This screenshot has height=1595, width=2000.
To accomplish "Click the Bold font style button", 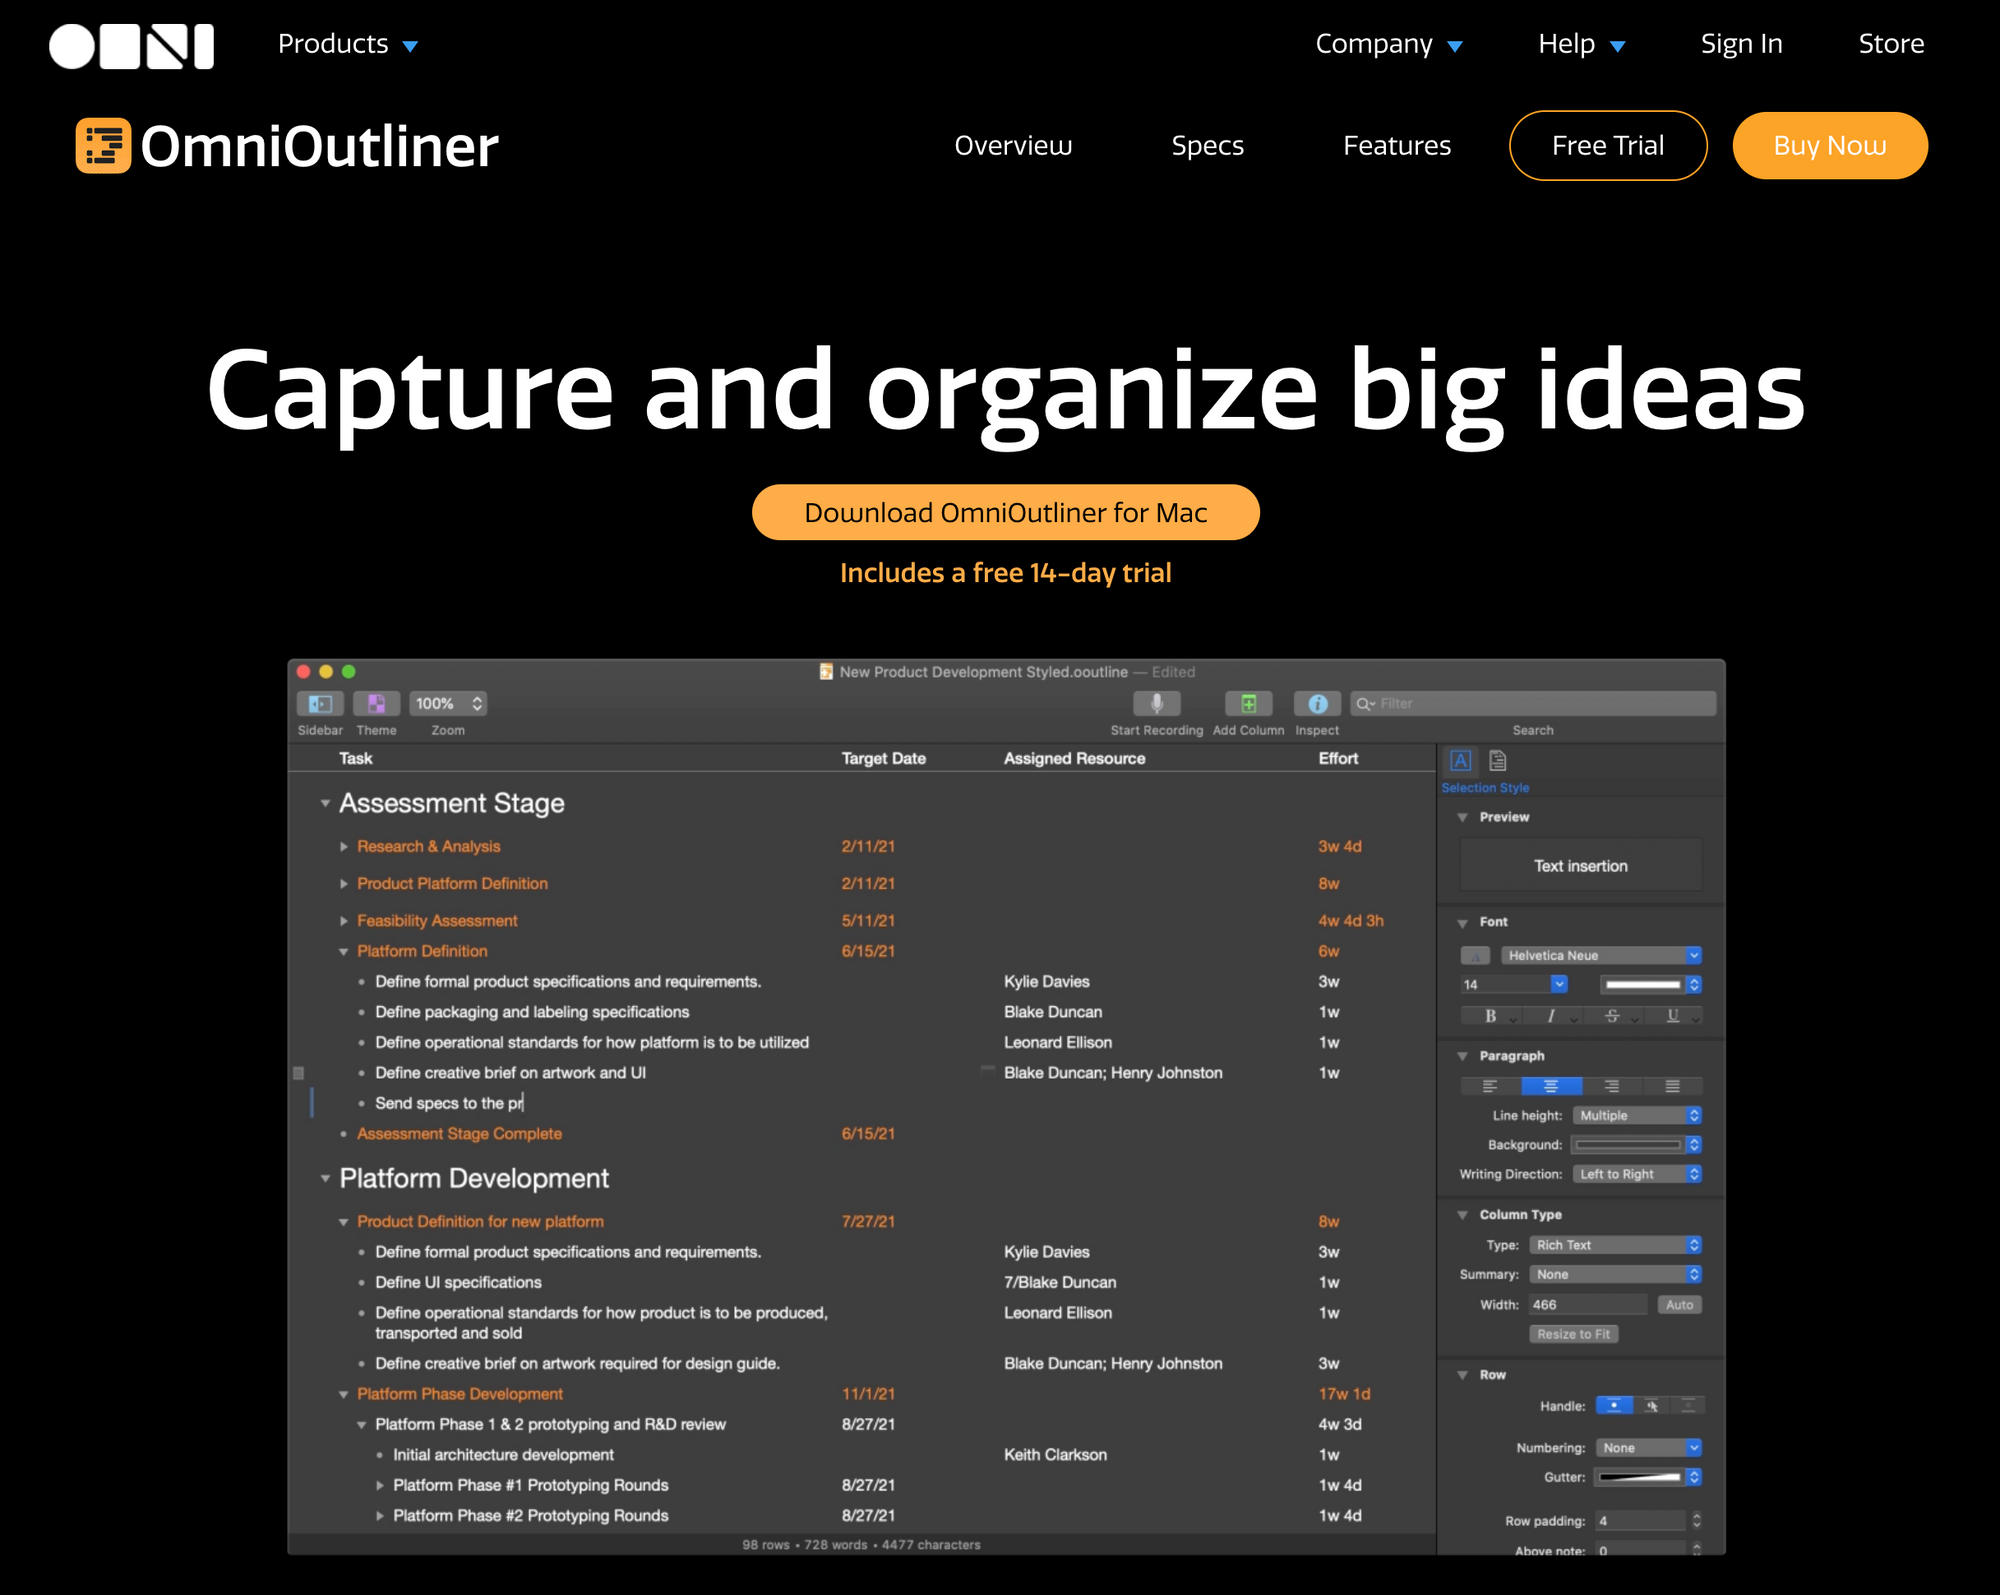I will (x=1490, y=1016).
